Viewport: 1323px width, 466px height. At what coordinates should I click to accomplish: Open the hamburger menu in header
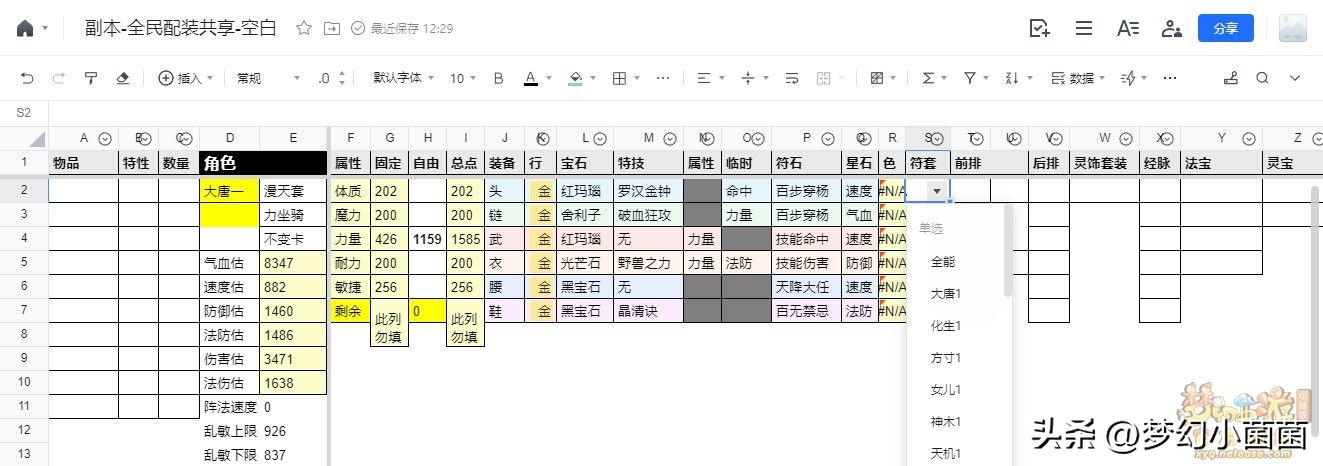[x=1084, y=28]
